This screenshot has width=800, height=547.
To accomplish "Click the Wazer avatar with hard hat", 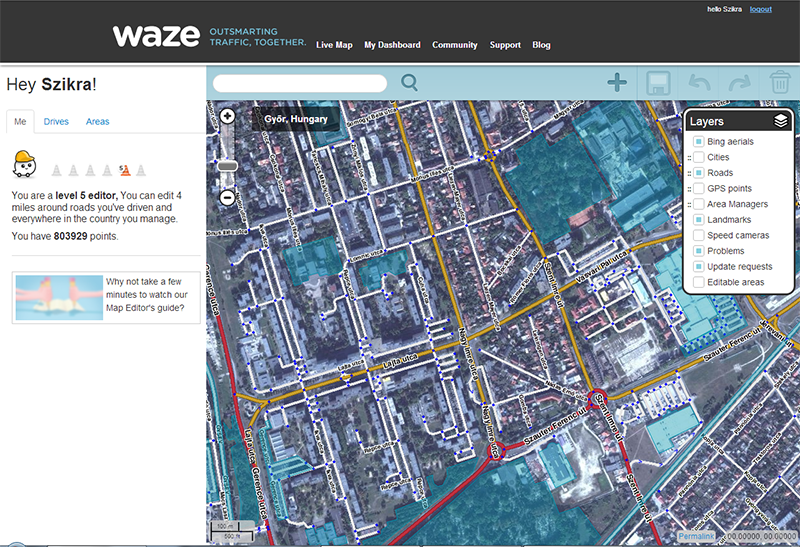I will click(x=24, y=164).
